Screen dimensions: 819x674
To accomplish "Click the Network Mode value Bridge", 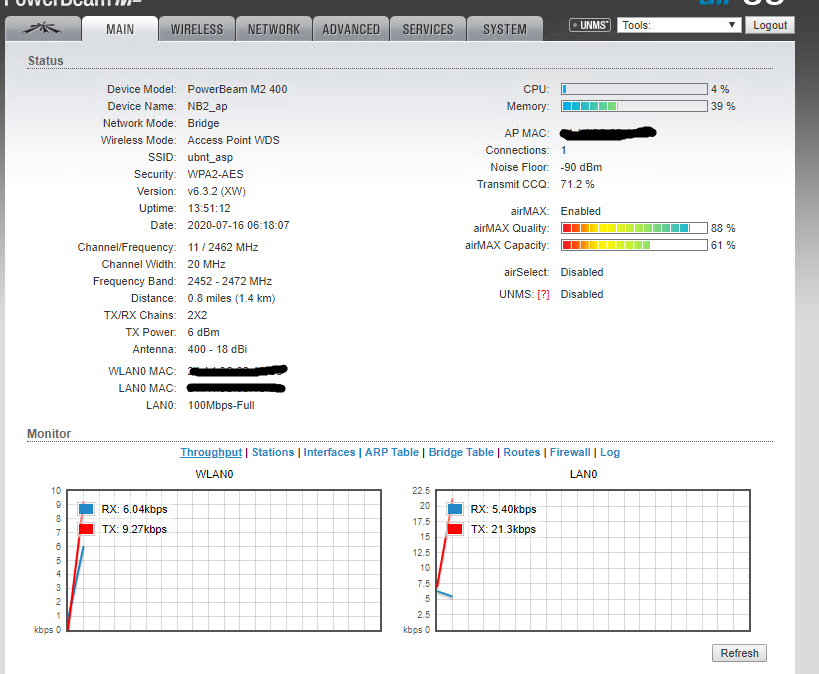I will (x=203, y=123).
